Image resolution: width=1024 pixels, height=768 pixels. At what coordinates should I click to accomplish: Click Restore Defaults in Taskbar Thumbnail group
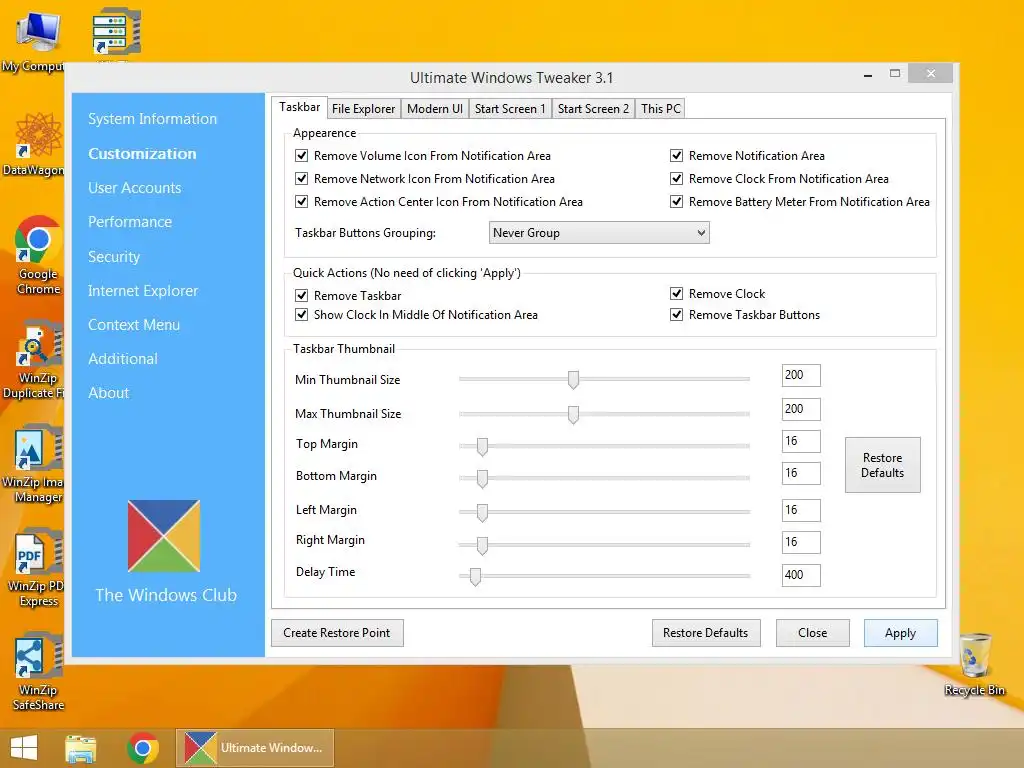882,465
